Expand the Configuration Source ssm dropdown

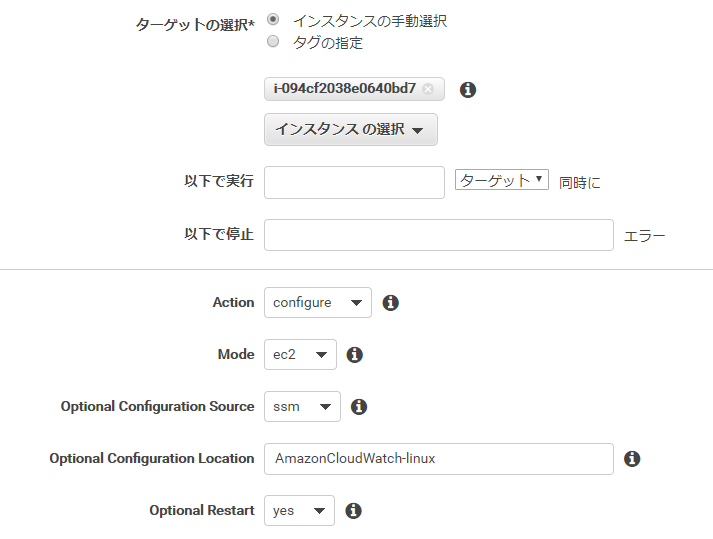coord(302,406)
